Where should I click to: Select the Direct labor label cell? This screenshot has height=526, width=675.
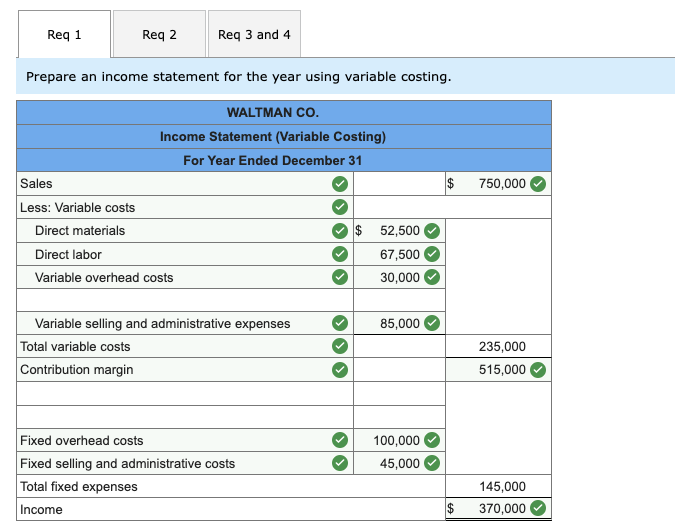point(185,254)
